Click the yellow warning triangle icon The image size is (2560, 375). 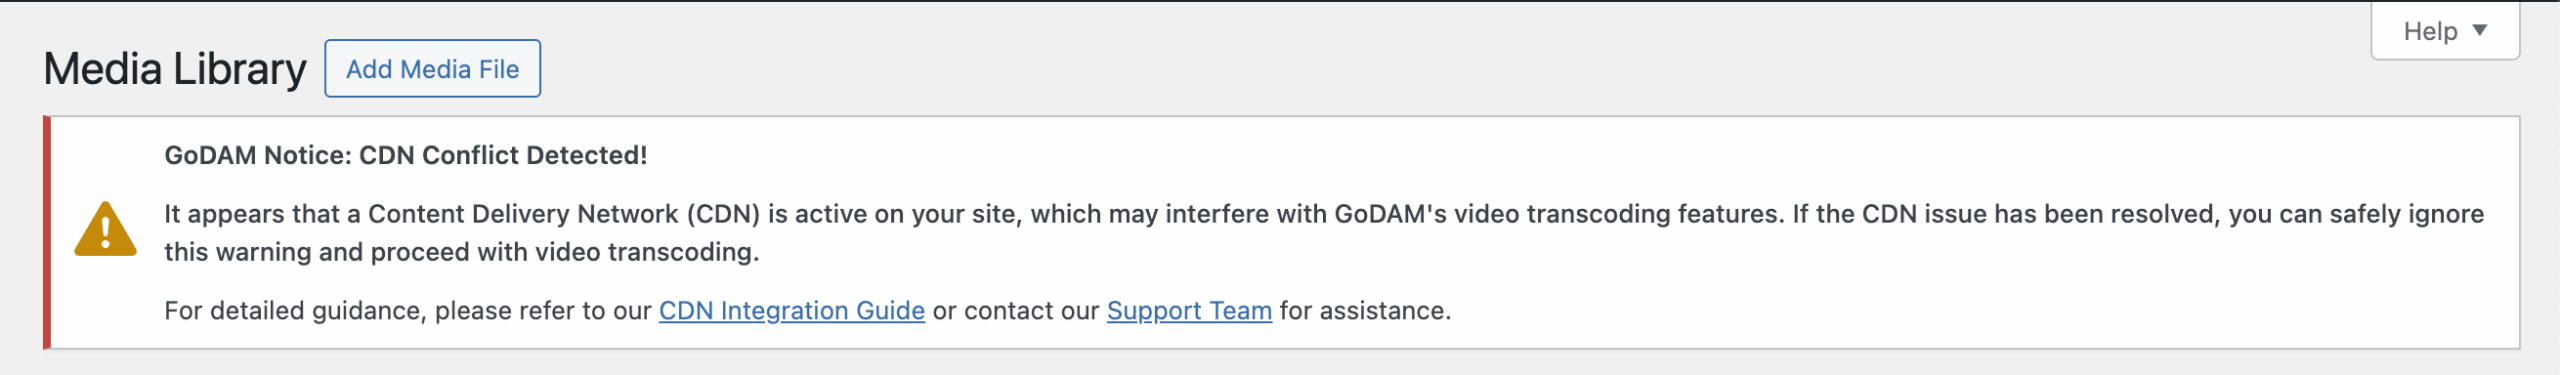pyautogui.click(x=105, y=229)
